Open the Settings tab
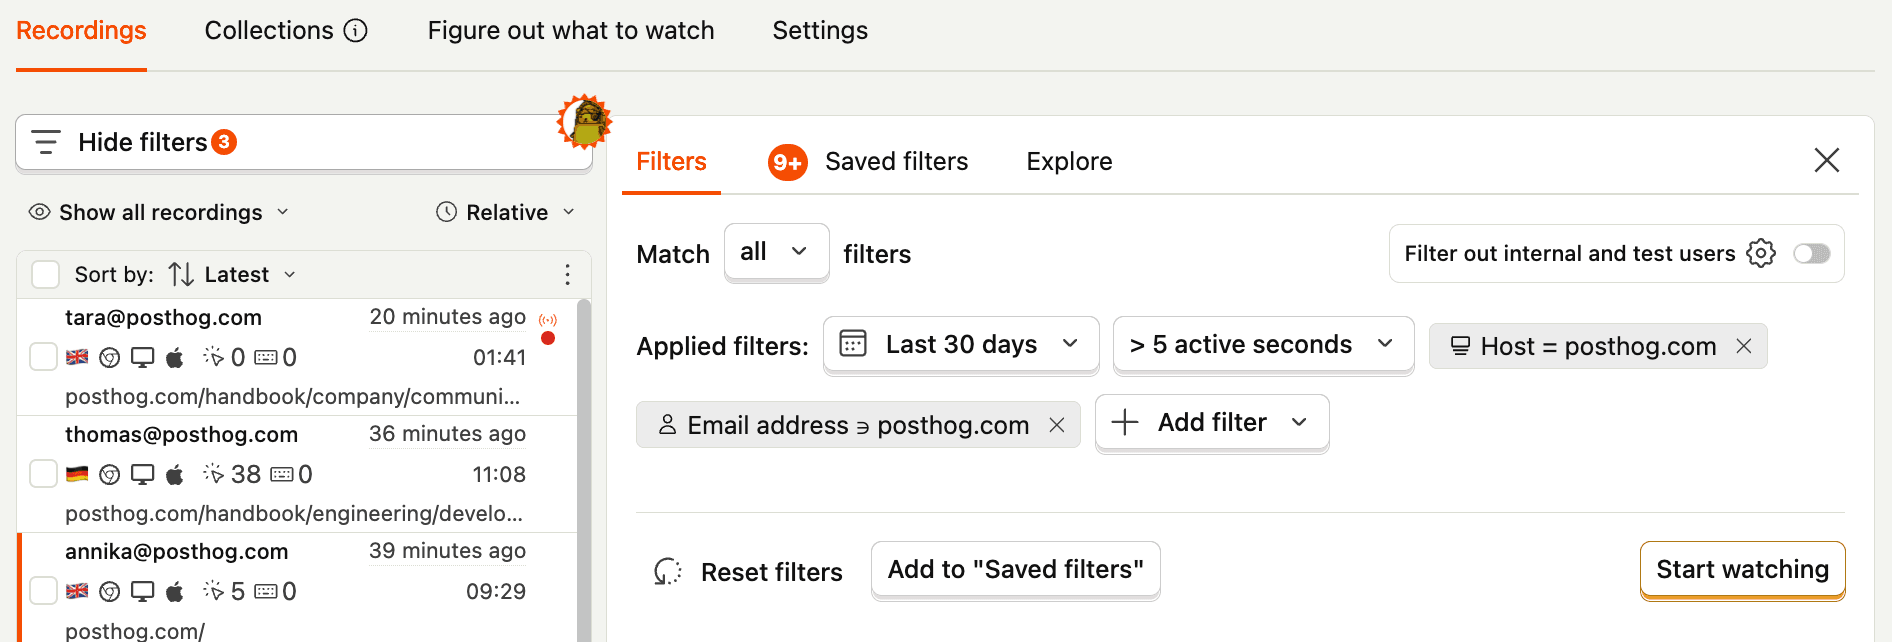Screen dimensions: 1892x642 (x=820, y=31)
